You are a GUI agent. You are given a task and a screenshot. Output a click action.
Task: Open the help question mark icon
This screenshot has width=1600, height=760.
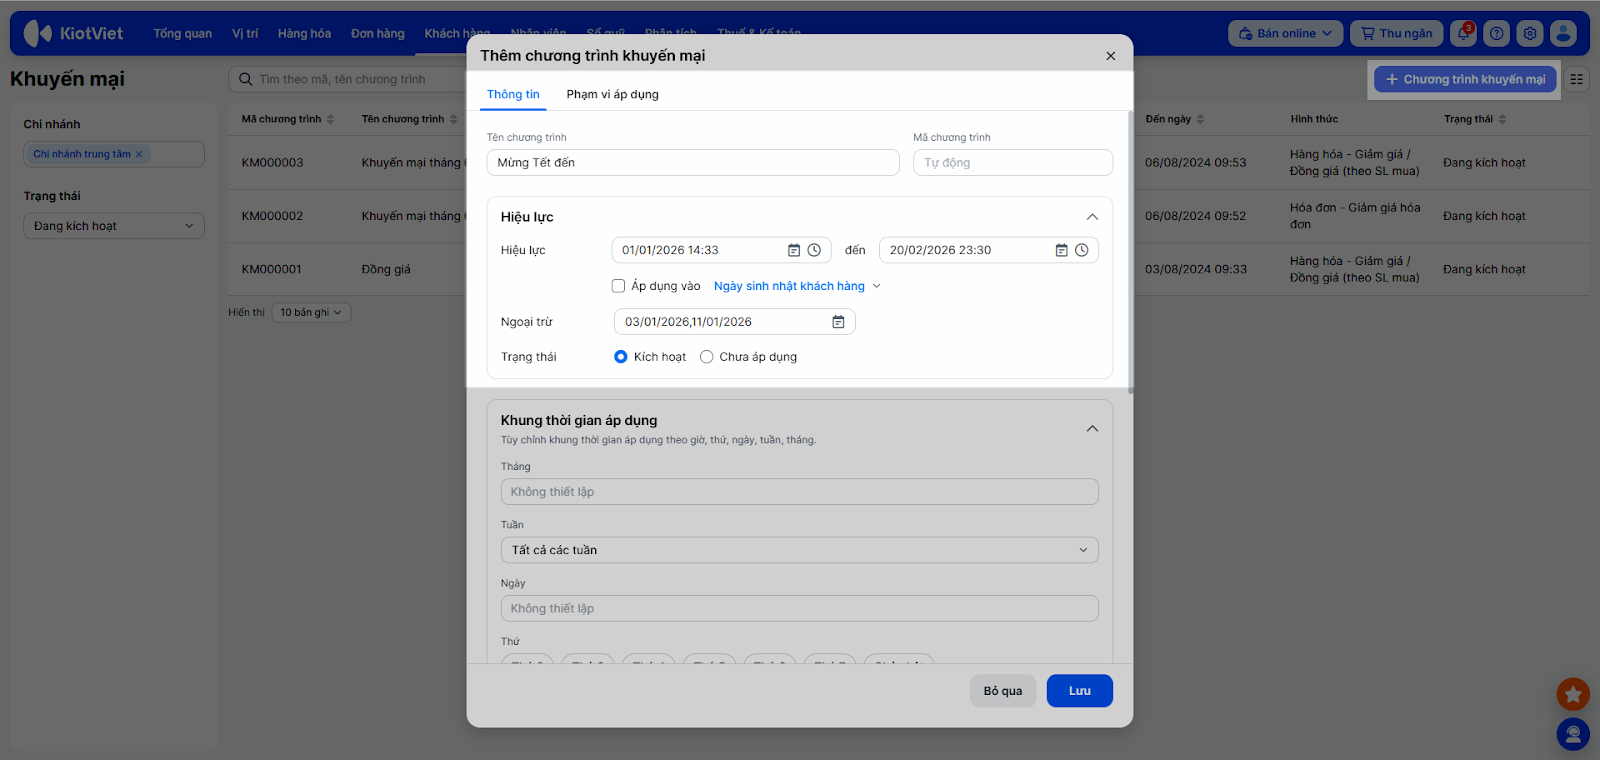1496,33
